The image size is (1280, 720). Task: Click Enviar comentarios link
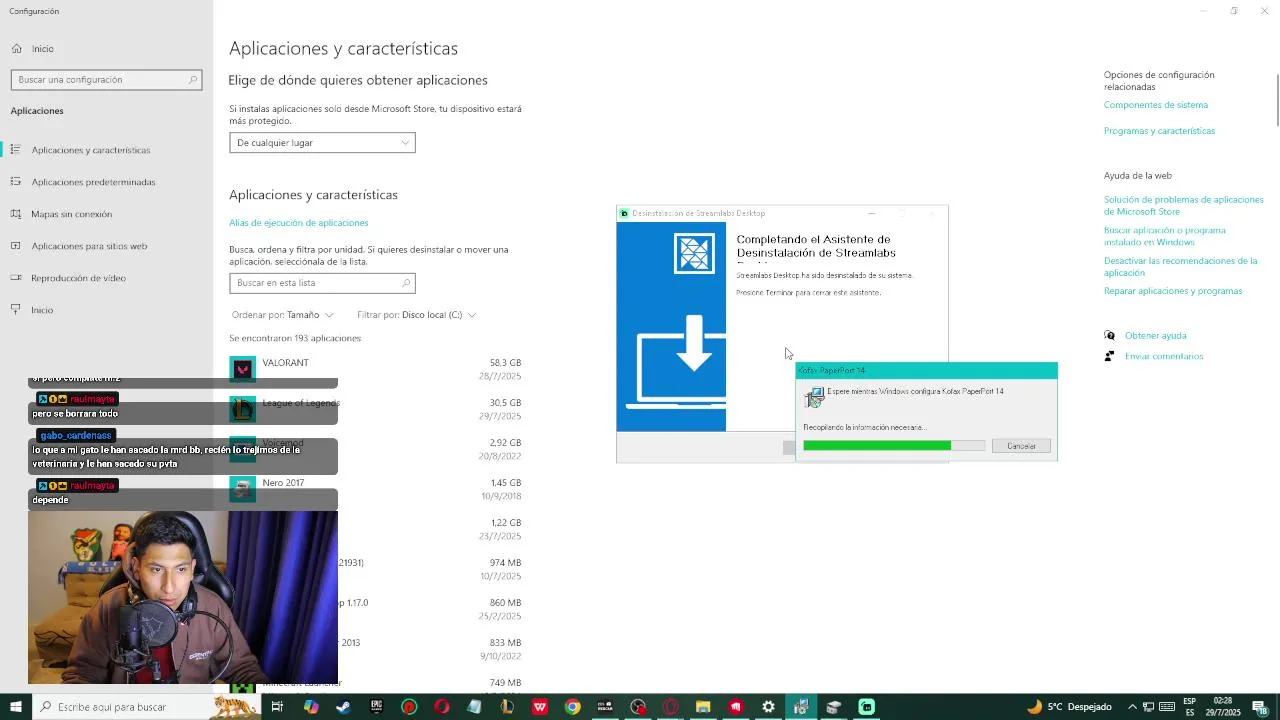1163,356
